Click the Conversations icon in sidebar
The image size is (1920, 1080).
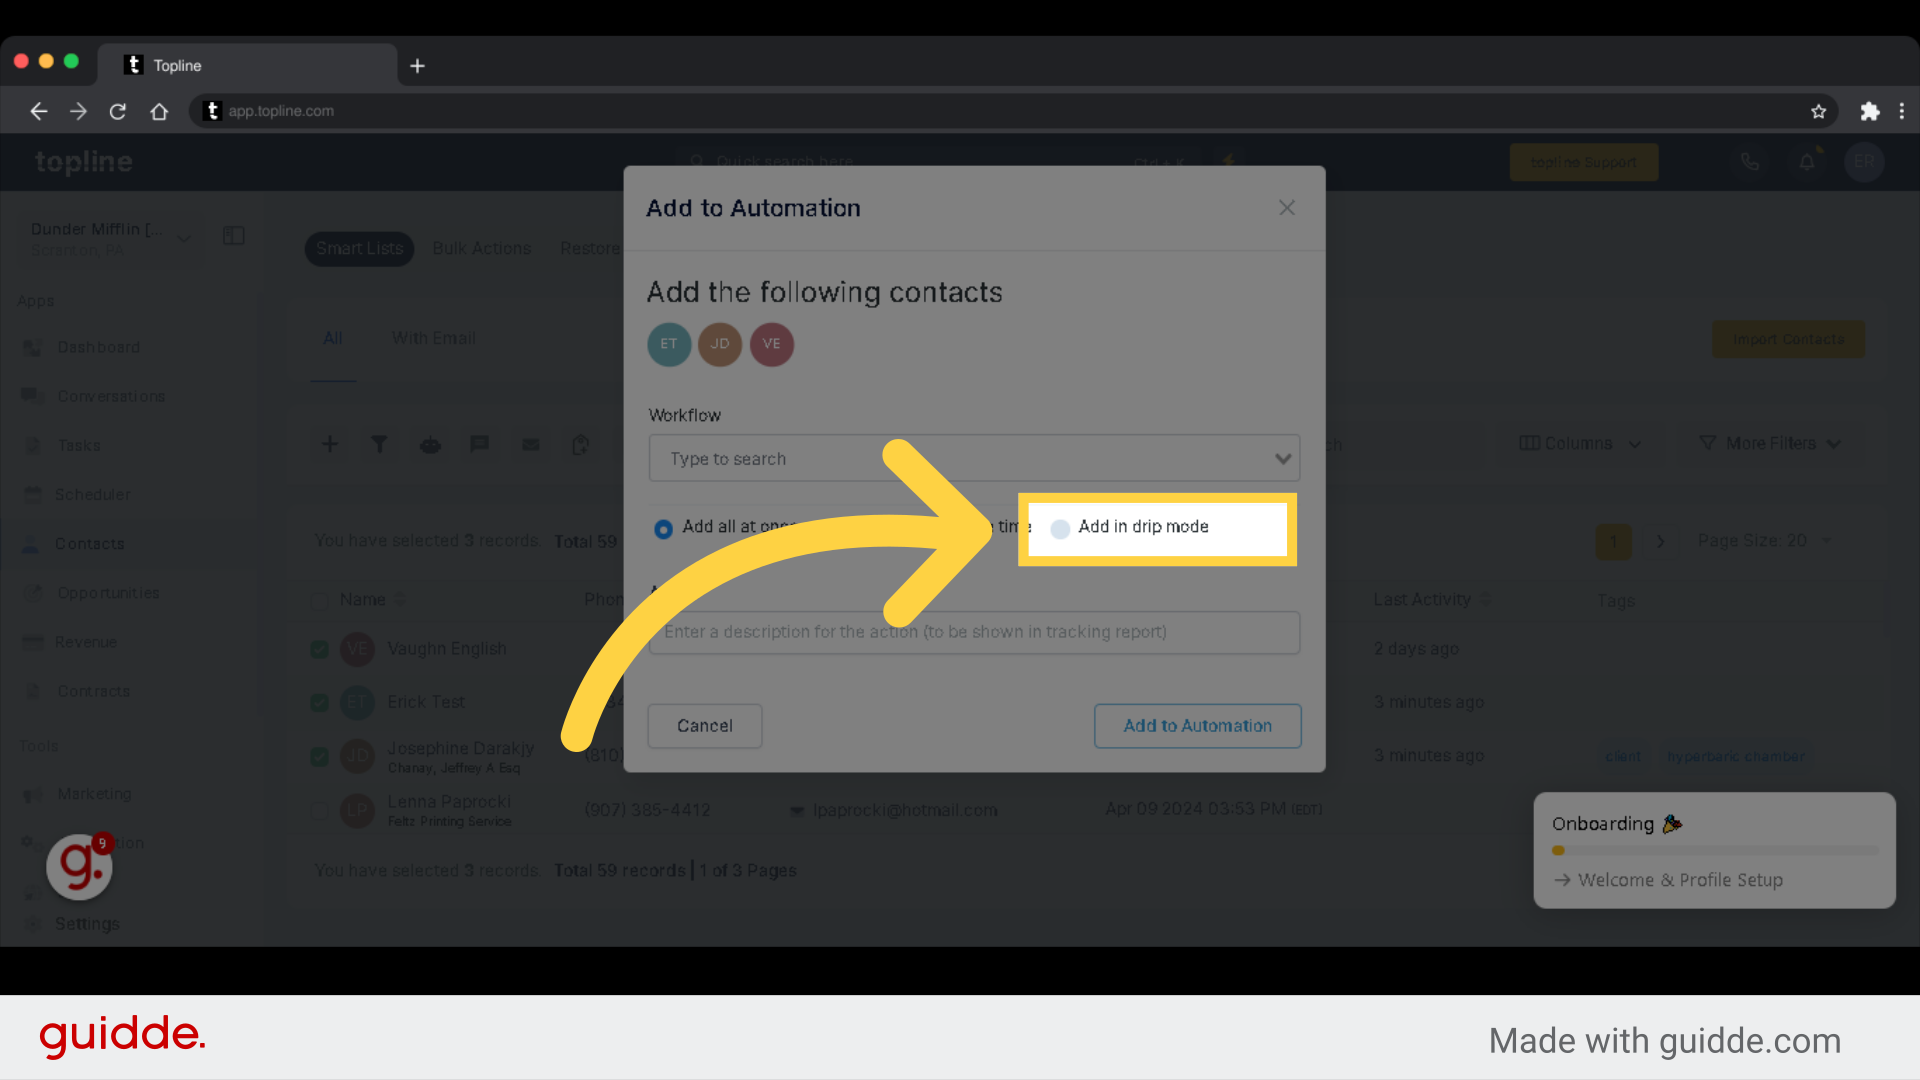pos(34,396)
